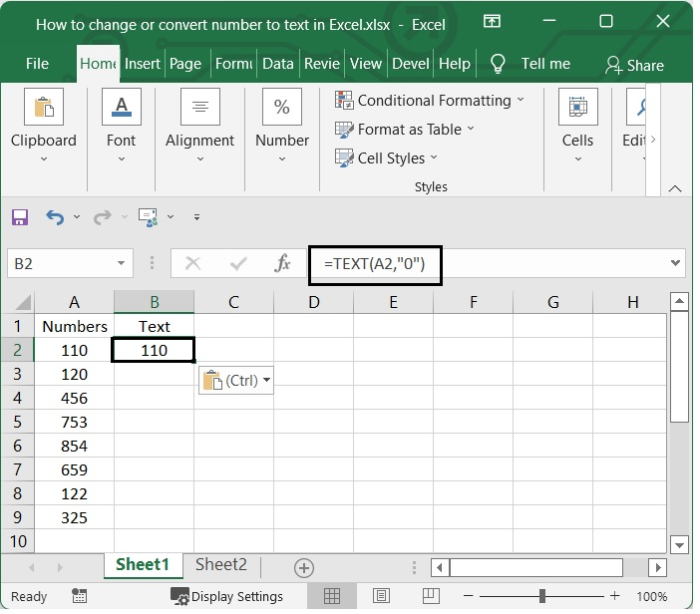Switch to Page Break Preview view

tap(431, 596)
